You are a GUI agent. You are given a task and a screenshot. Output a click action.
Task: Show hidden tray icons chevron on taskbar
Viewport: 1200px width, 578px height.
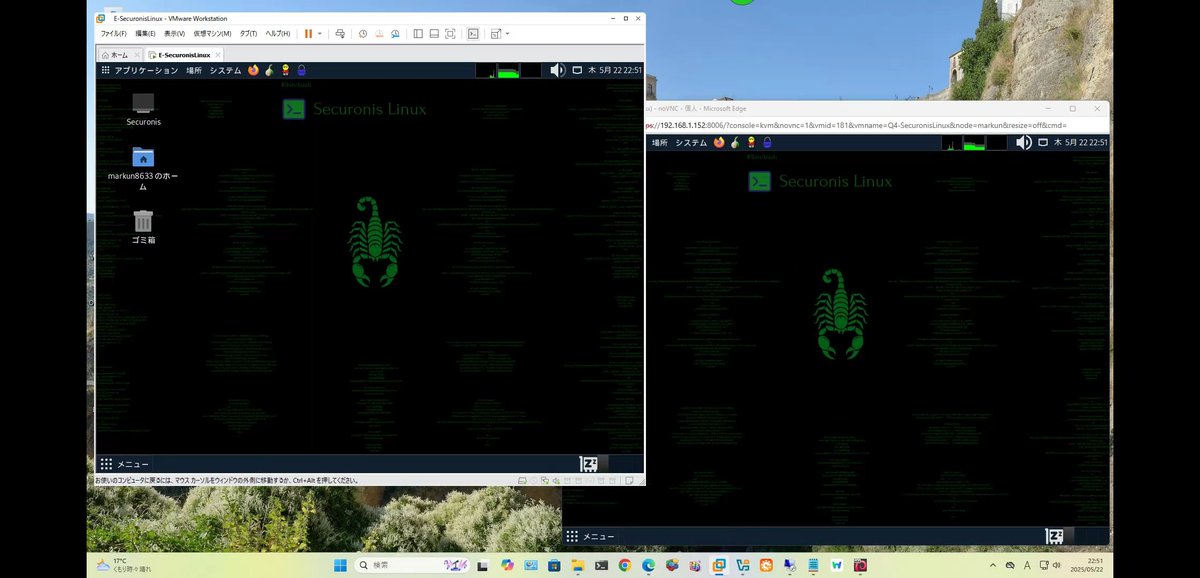[x=991, y=565]
